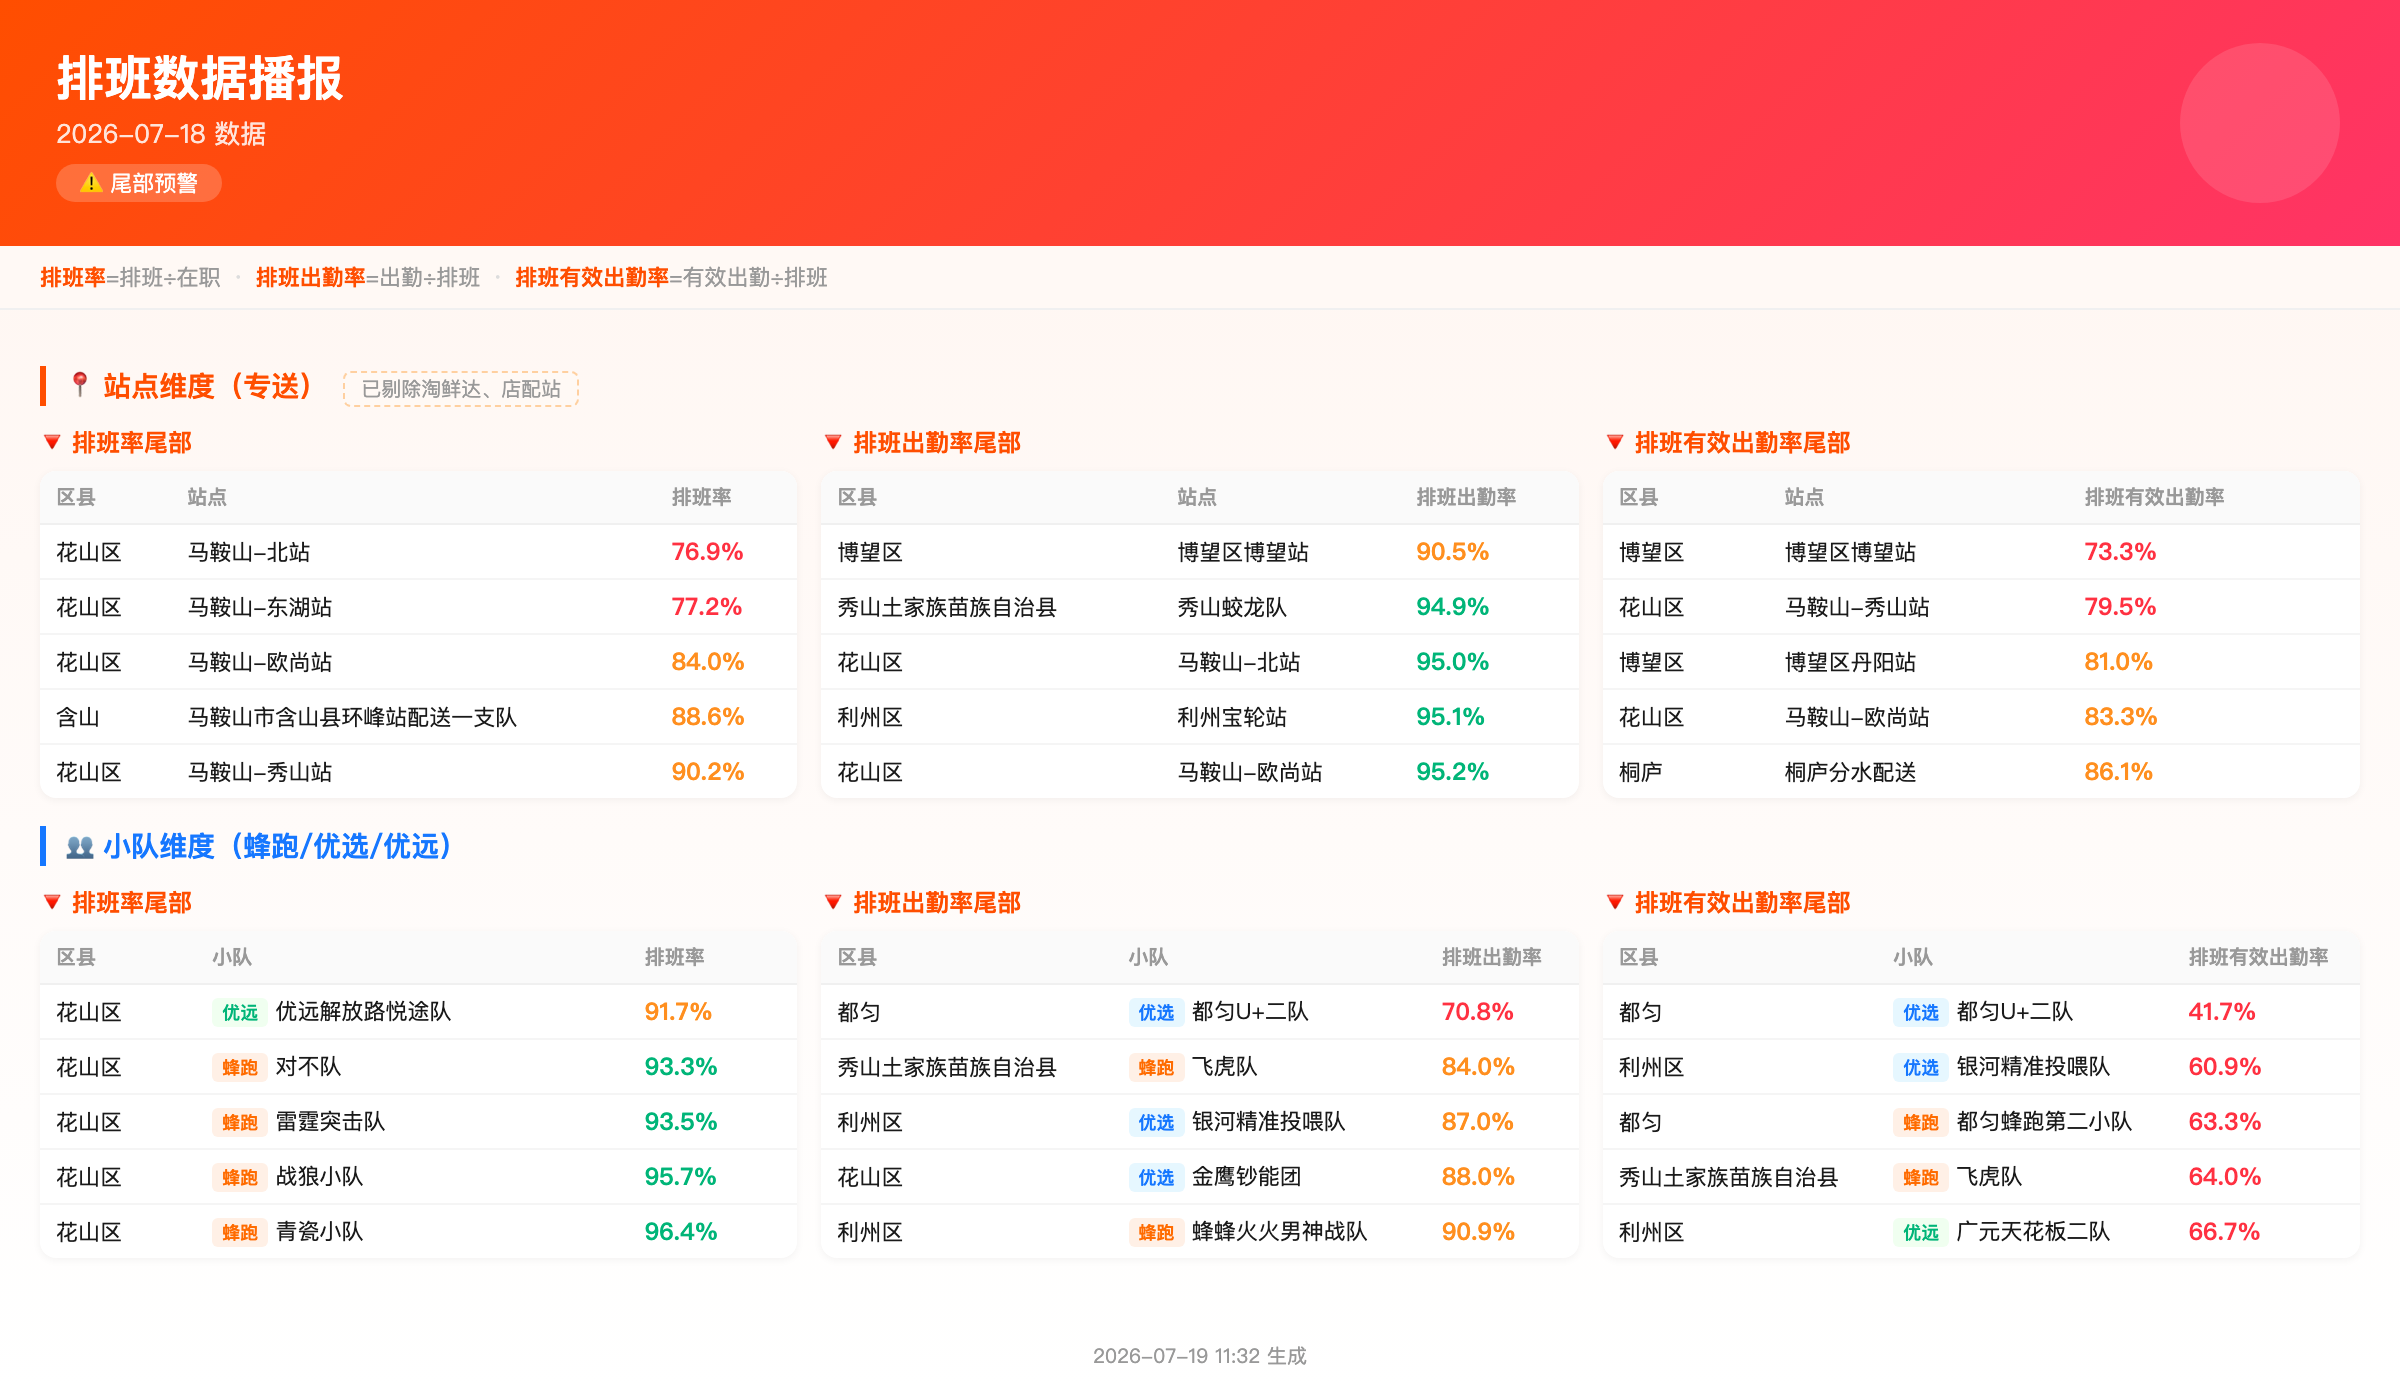
Task: Collapse 小队 排班出勤率尾部 triangle marker
Action: (833, 902)
